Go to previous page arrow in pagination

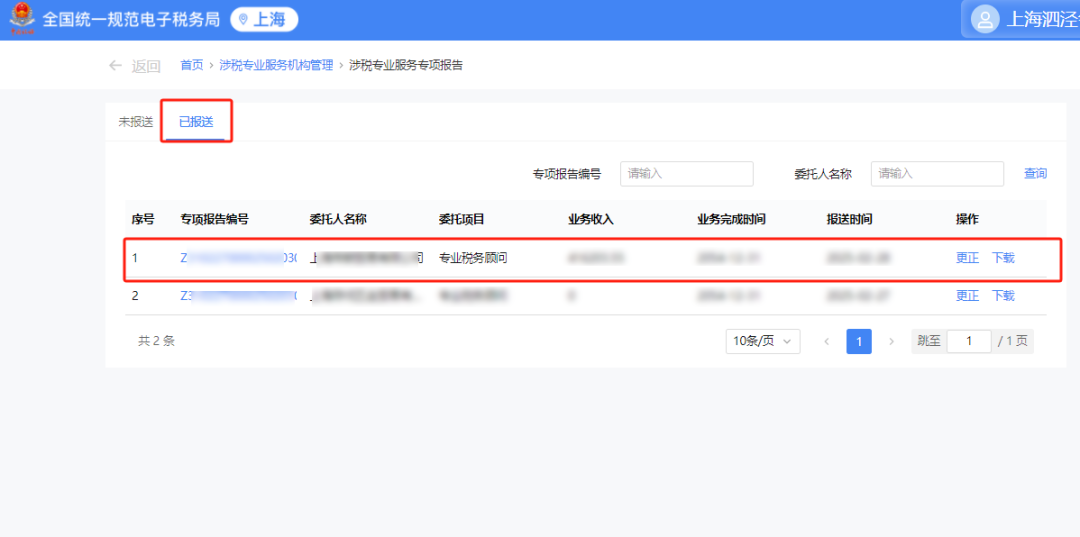(826, 341)
